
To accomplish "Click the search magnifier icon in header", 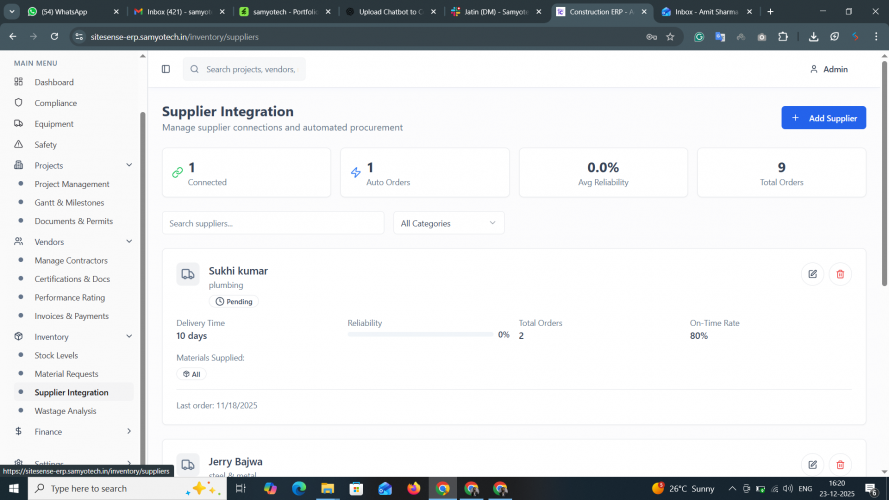I will click(x=194, y=69).
